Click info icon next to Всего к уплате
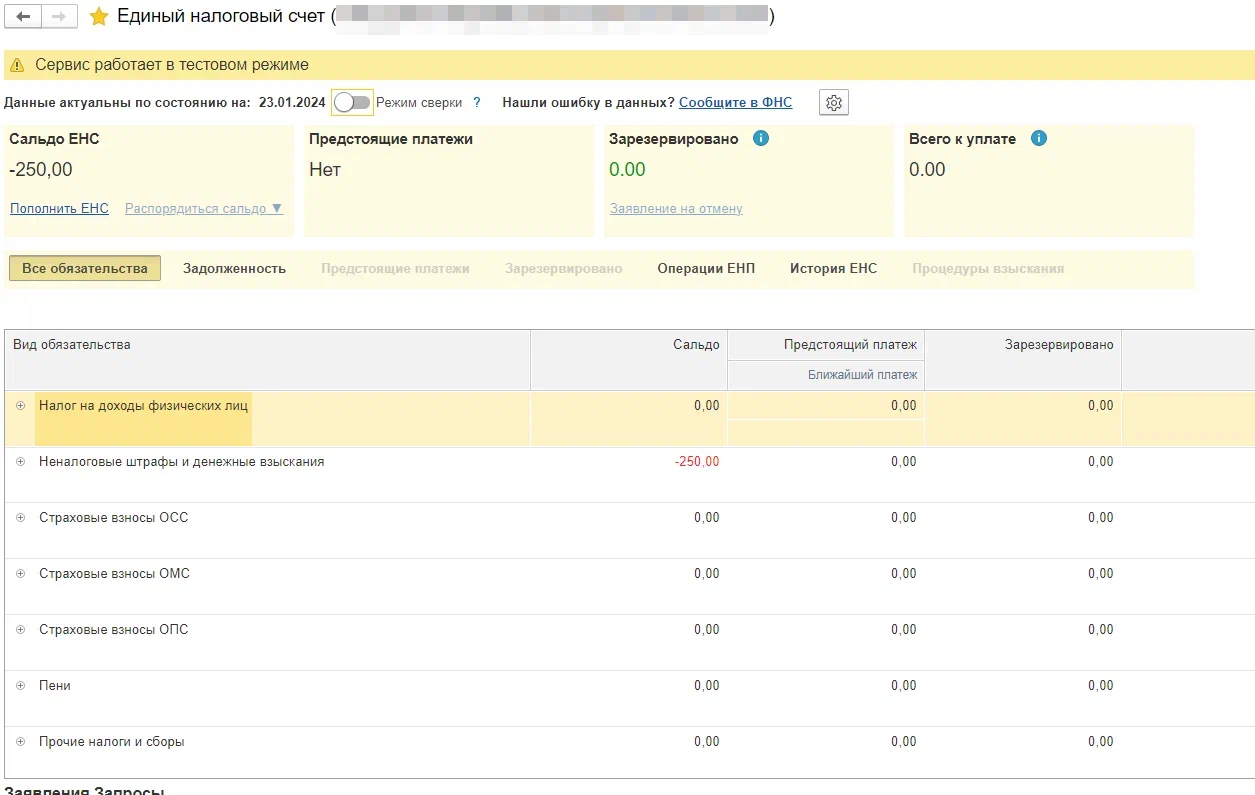 click(x=1038, y=139)
